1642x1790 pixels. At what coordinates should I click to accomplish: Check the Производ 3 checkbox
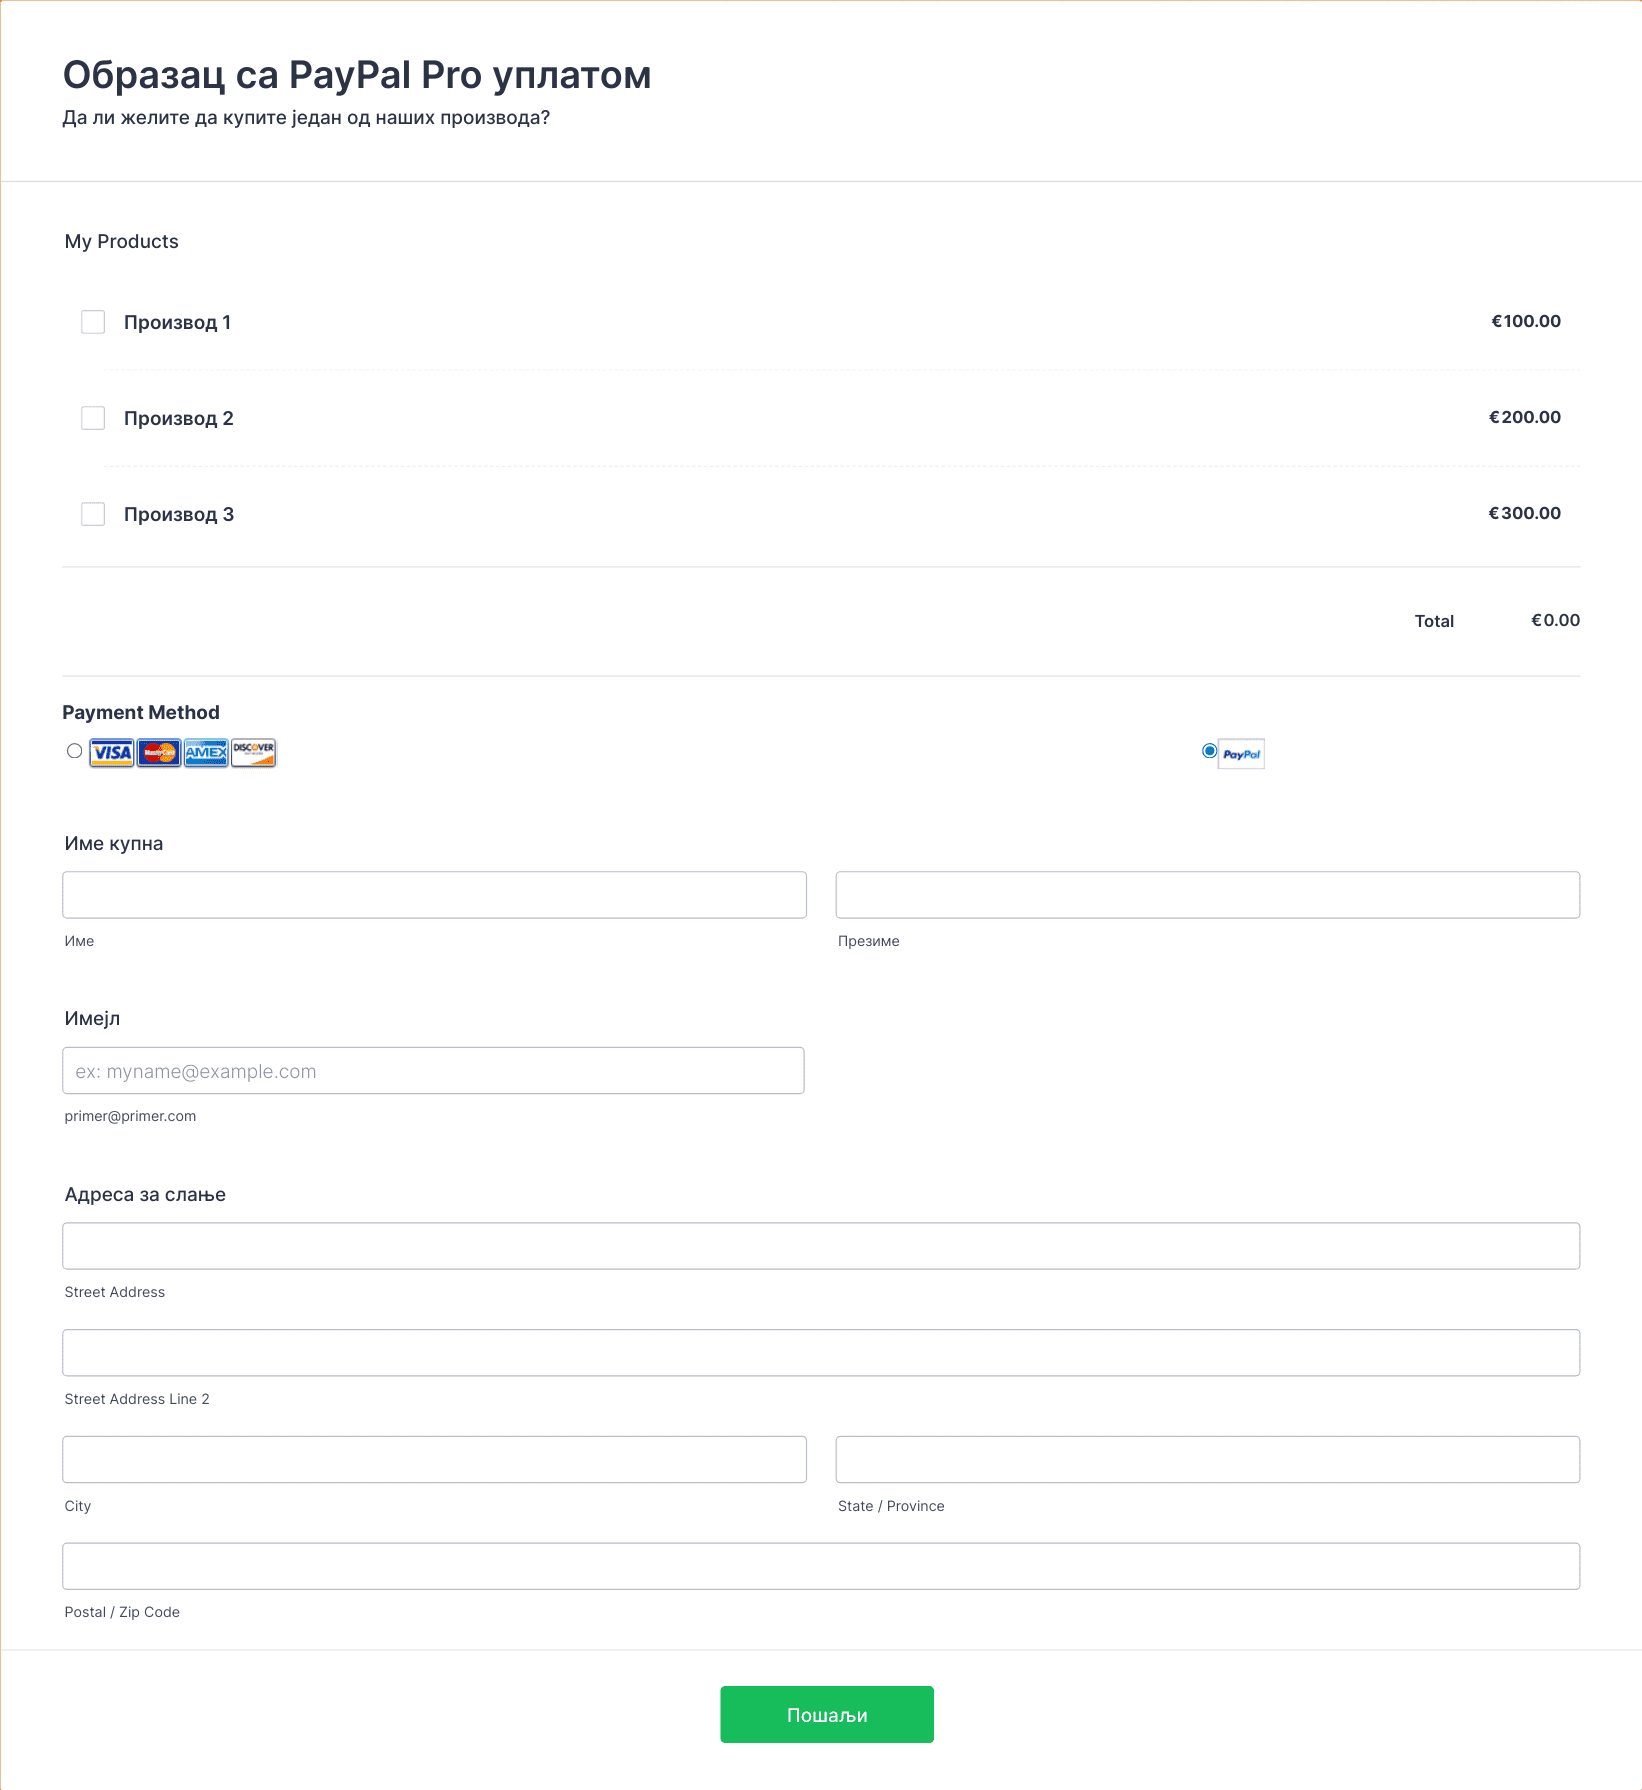pyautogui.click(x=93, y=514)
